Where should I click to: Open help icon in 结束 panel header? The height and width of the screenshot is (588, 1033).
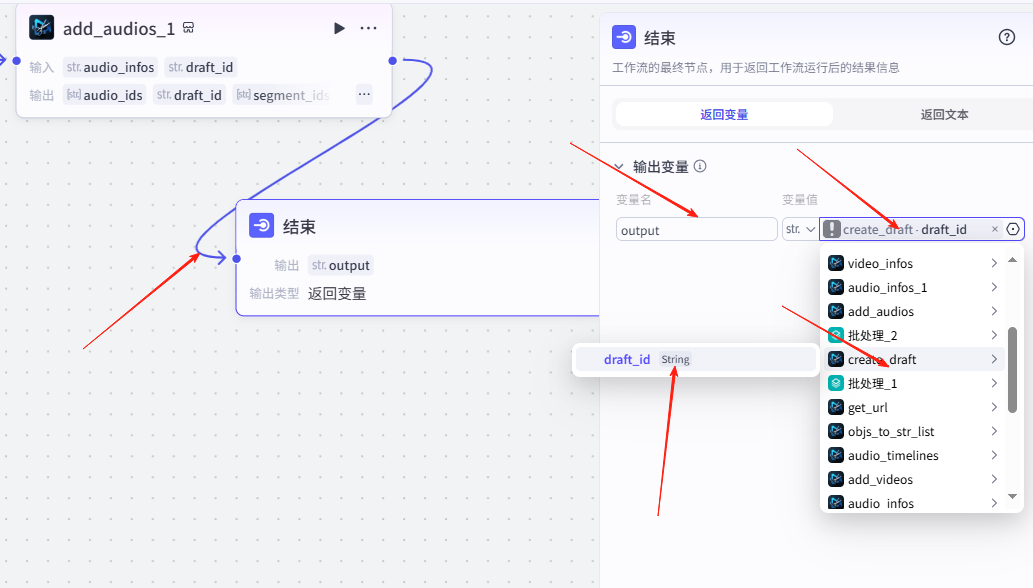[1007, 38]
